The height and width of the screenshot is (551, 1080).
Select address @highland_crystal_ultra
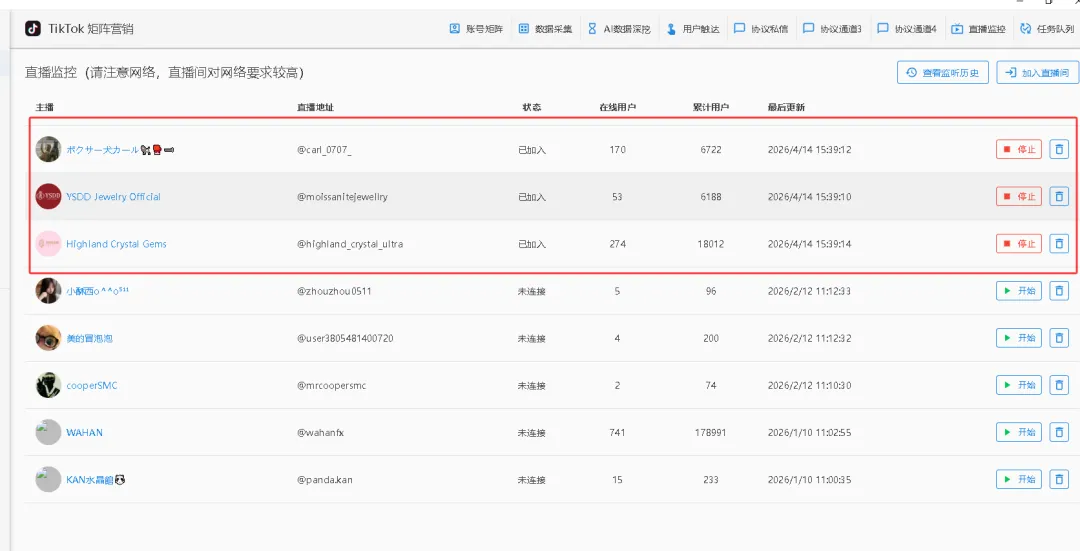(350, 244)
